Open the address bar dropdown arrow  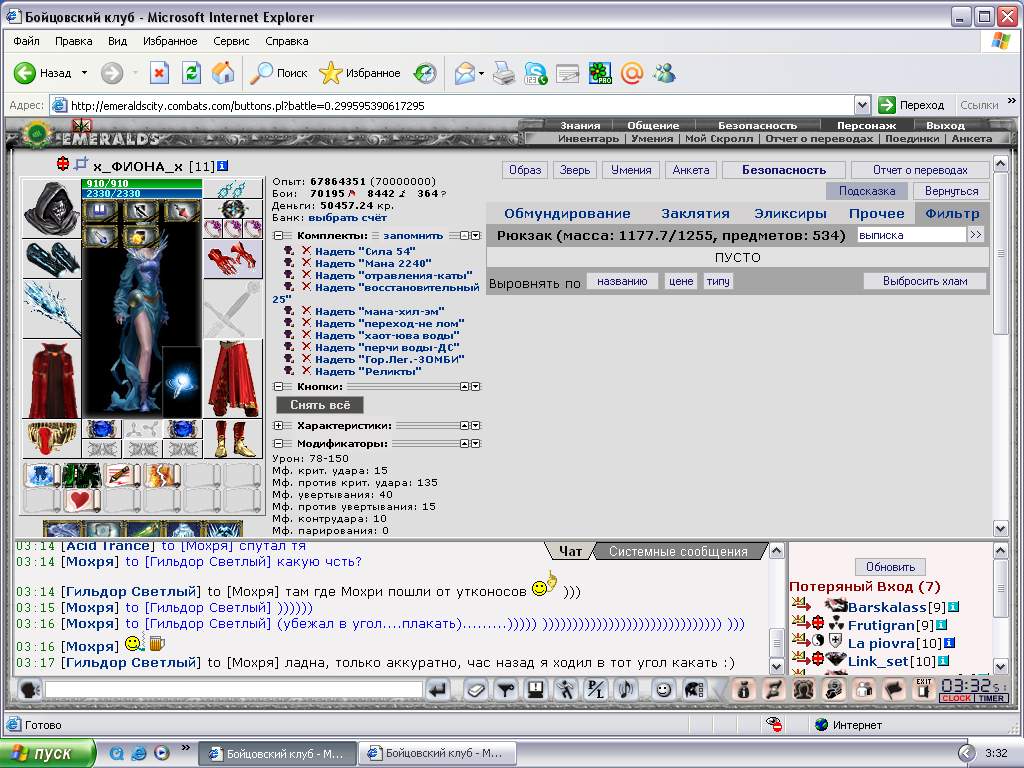pos(862,105)
